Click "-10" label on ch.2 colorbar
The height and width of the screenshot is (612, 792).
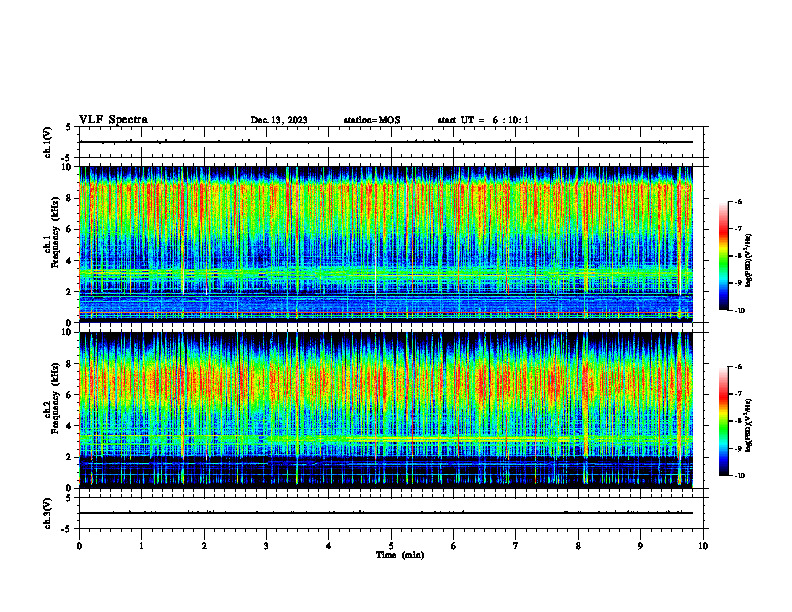[x=739, y=476]
